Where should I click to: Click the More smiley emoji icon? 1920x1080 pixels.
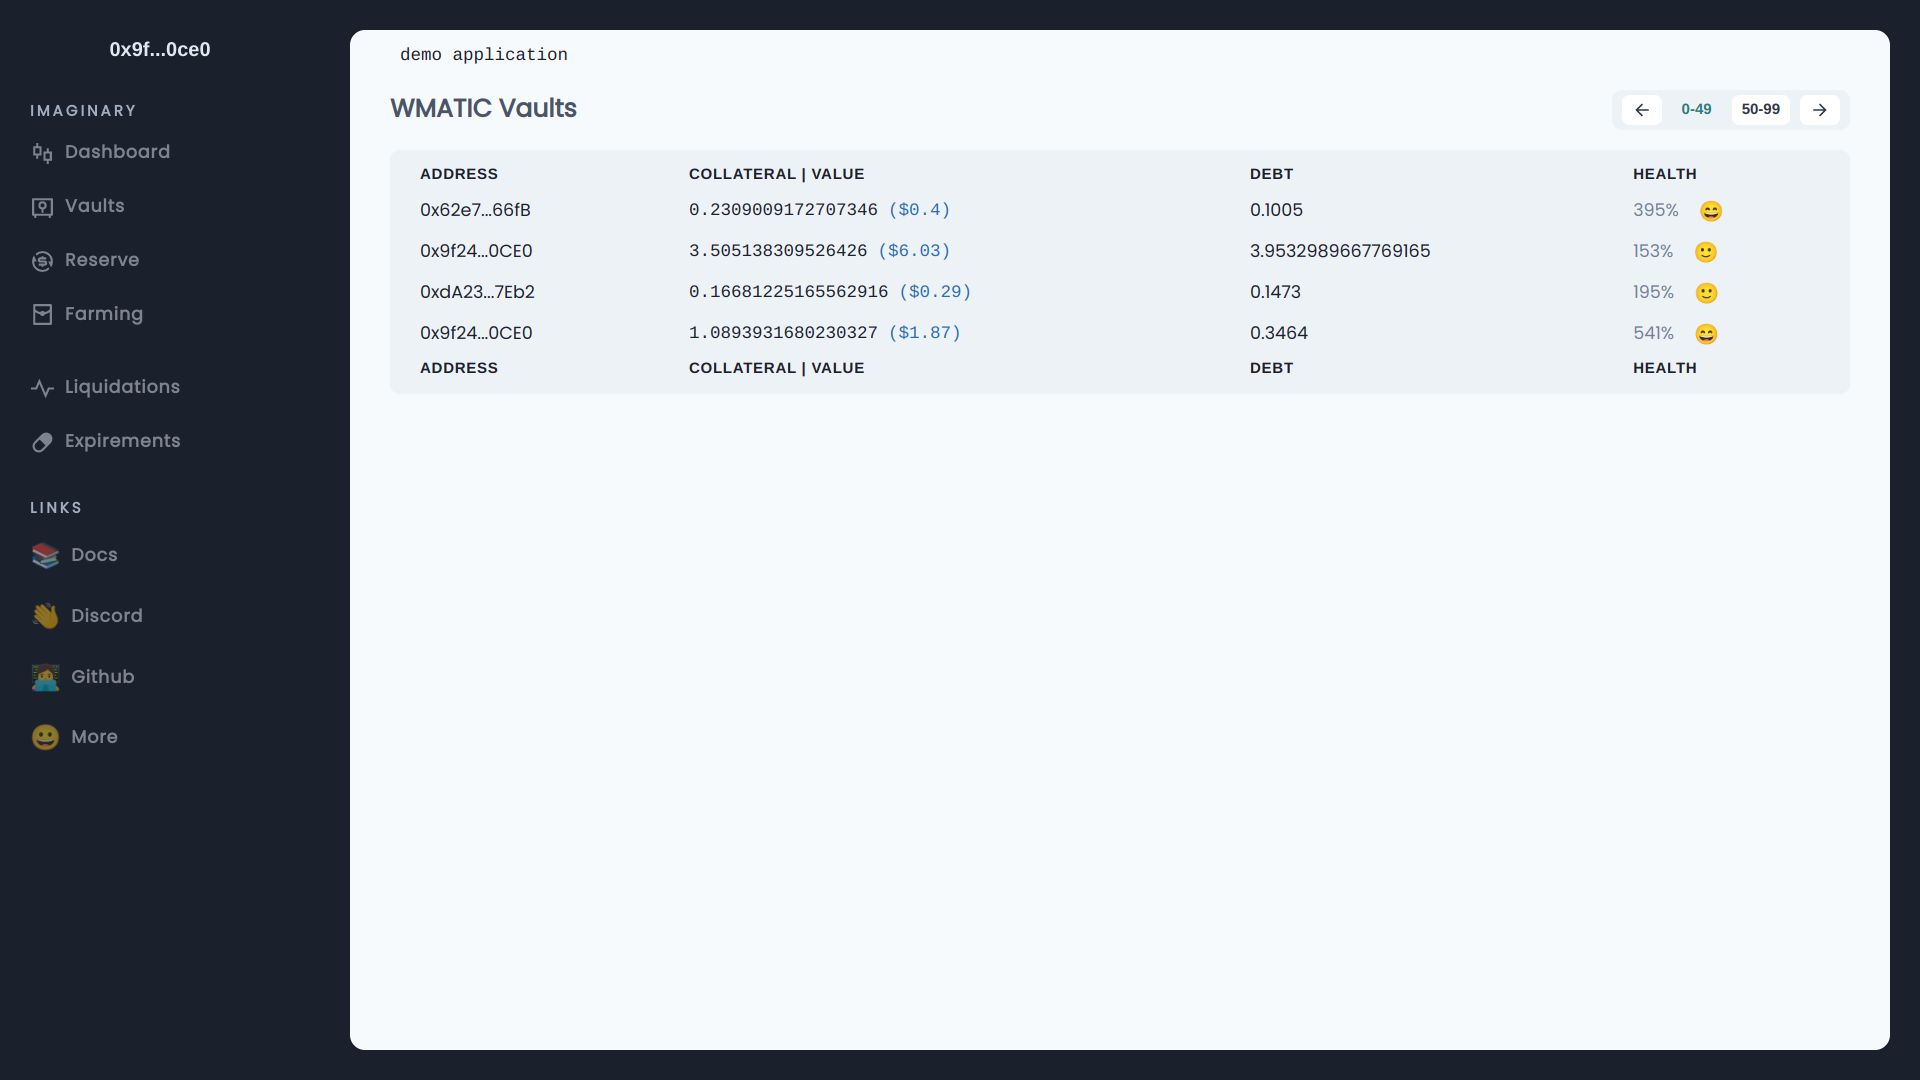(45, 737)
